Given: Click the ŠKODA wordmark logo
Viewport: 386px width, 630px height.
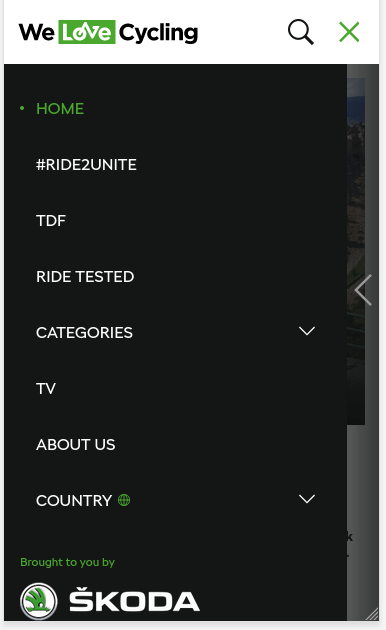Looking at the screenshot, I should 134,599.
